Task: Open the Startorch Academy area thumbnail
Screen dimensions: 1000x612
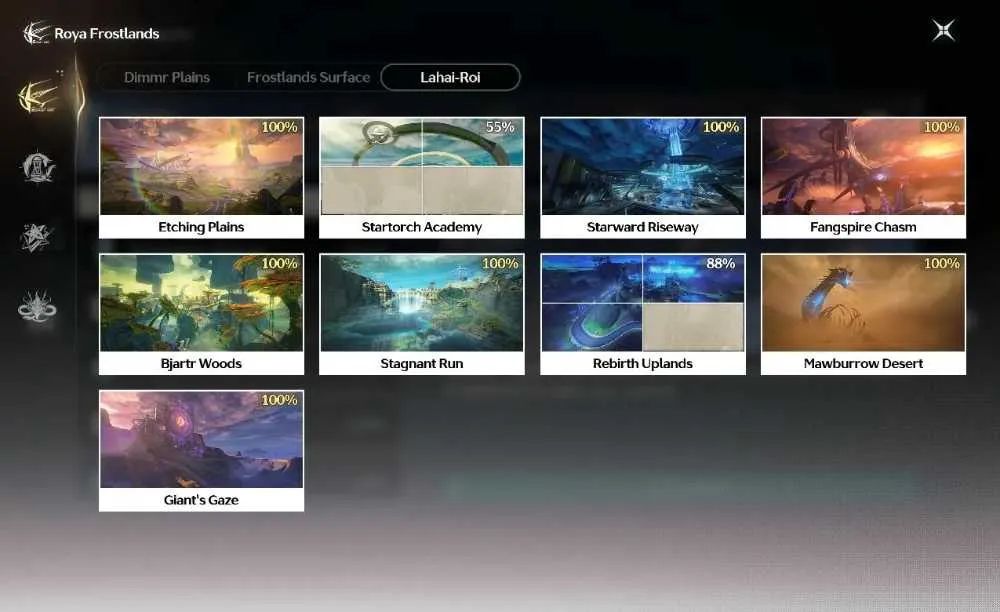Action: coord(422,166)
